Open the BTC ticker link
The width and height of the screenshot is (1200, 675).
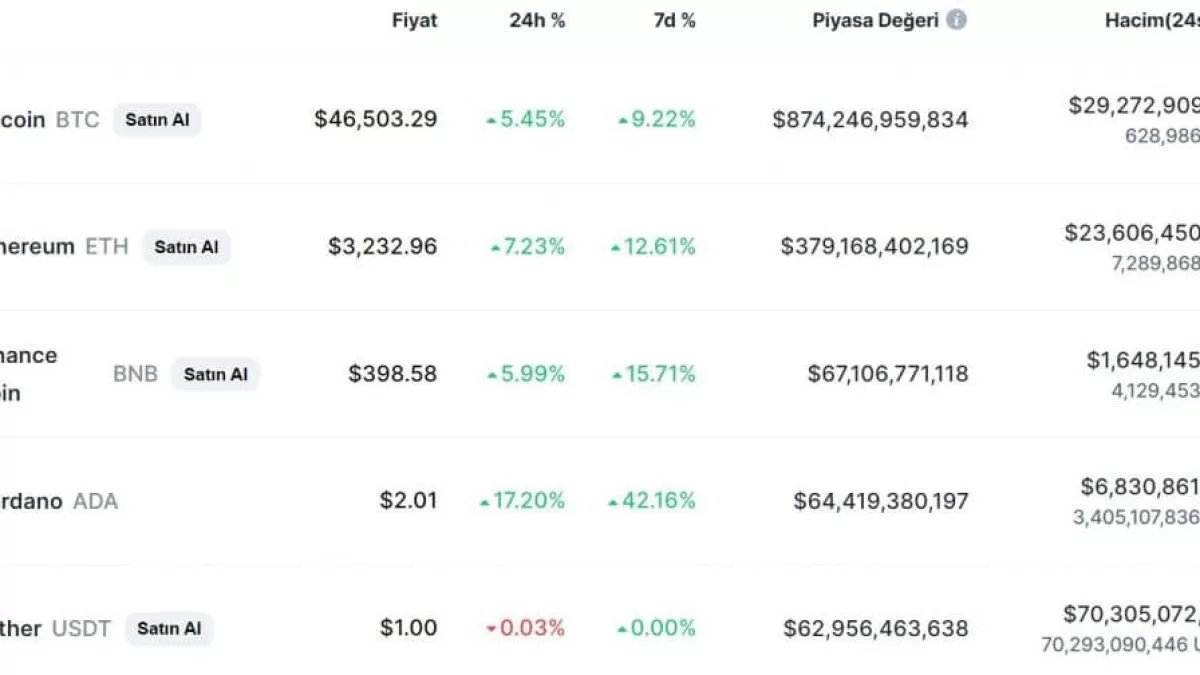tap(78, 120)
